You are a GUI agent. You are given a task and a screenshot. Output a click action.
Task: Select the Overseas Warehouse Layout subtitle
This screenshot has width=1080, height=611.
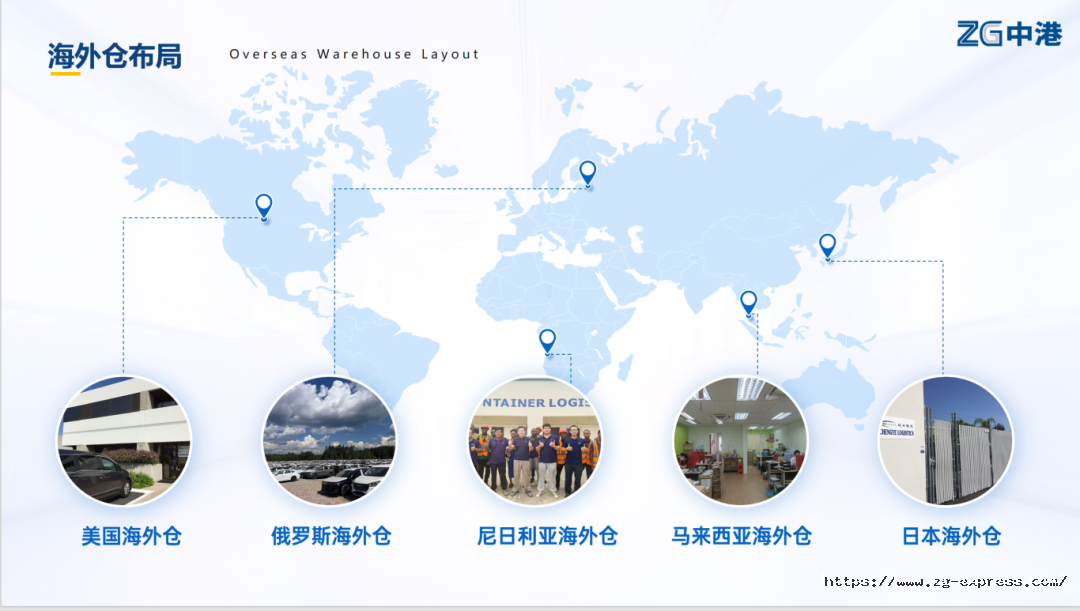pos(354,54)
